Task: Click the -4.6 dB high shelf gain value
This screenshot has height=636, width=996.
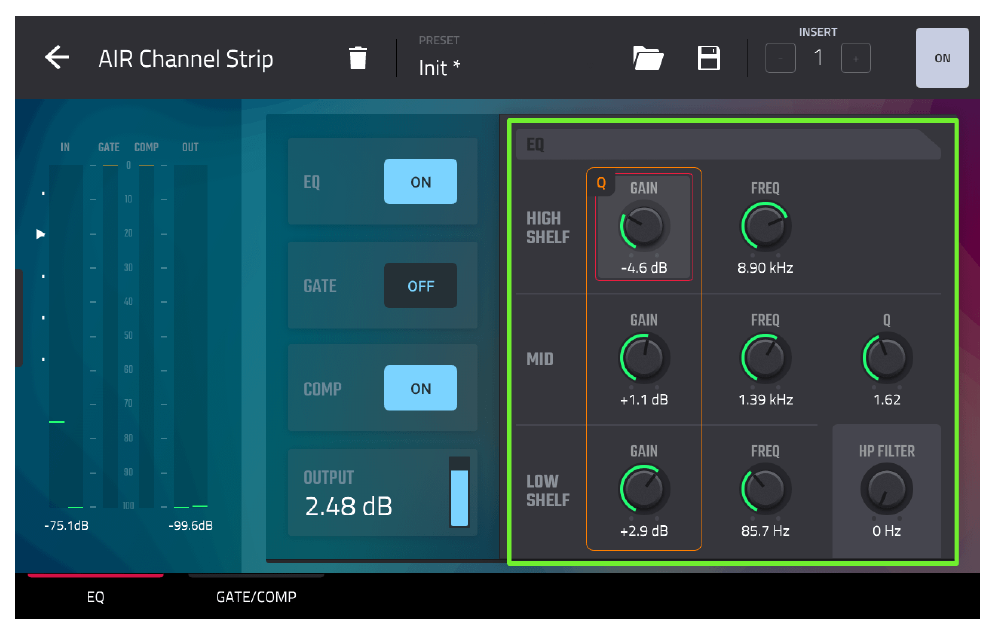Action: tap(644, 268)
